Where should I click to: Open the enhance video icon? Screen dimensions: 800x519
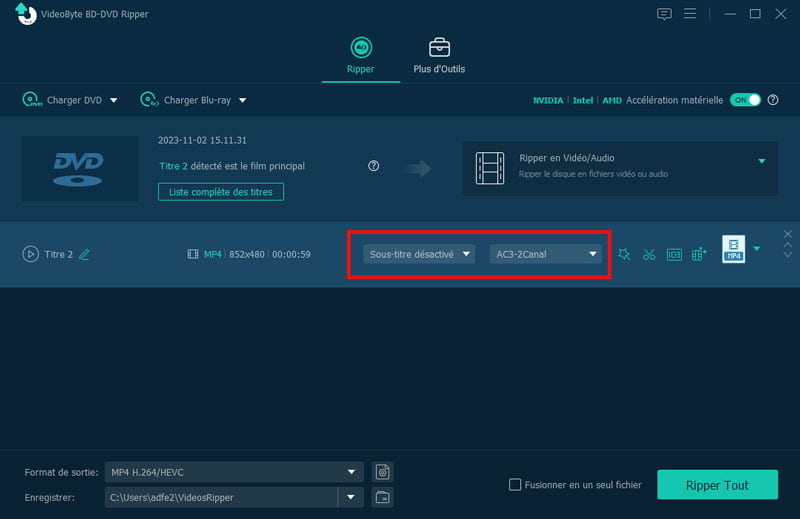click(699, 254)
